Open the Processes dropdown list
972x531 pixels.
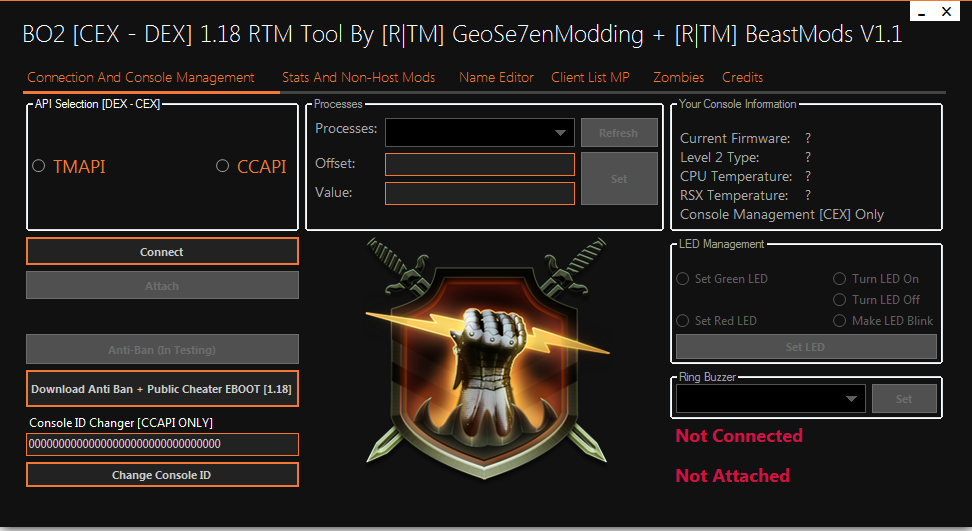coord(480,133)
